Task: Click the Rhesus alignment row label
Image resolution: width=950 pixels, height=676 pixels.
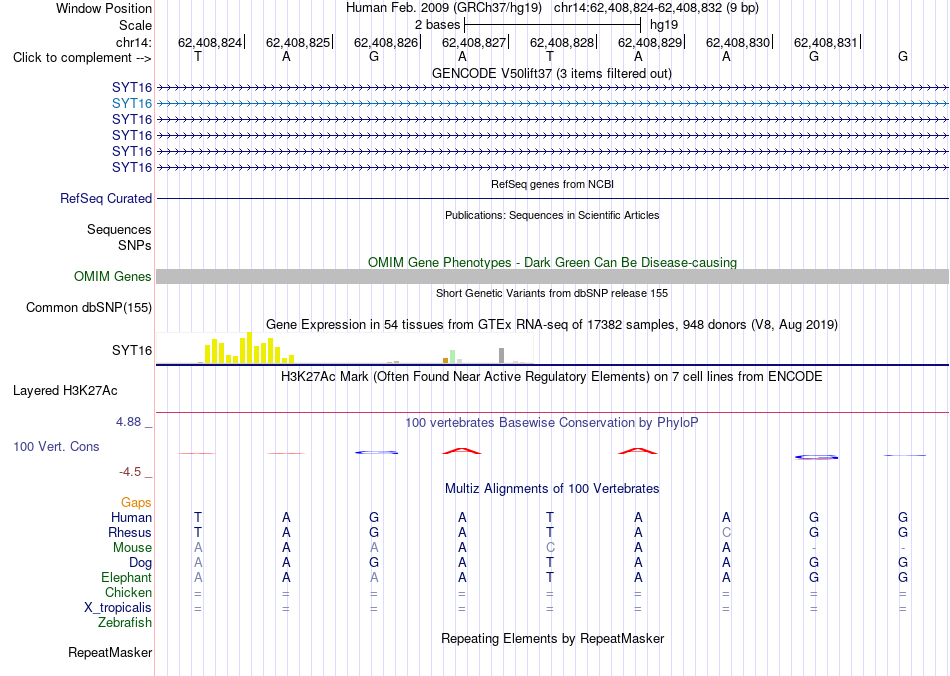Action: point(130,533)
